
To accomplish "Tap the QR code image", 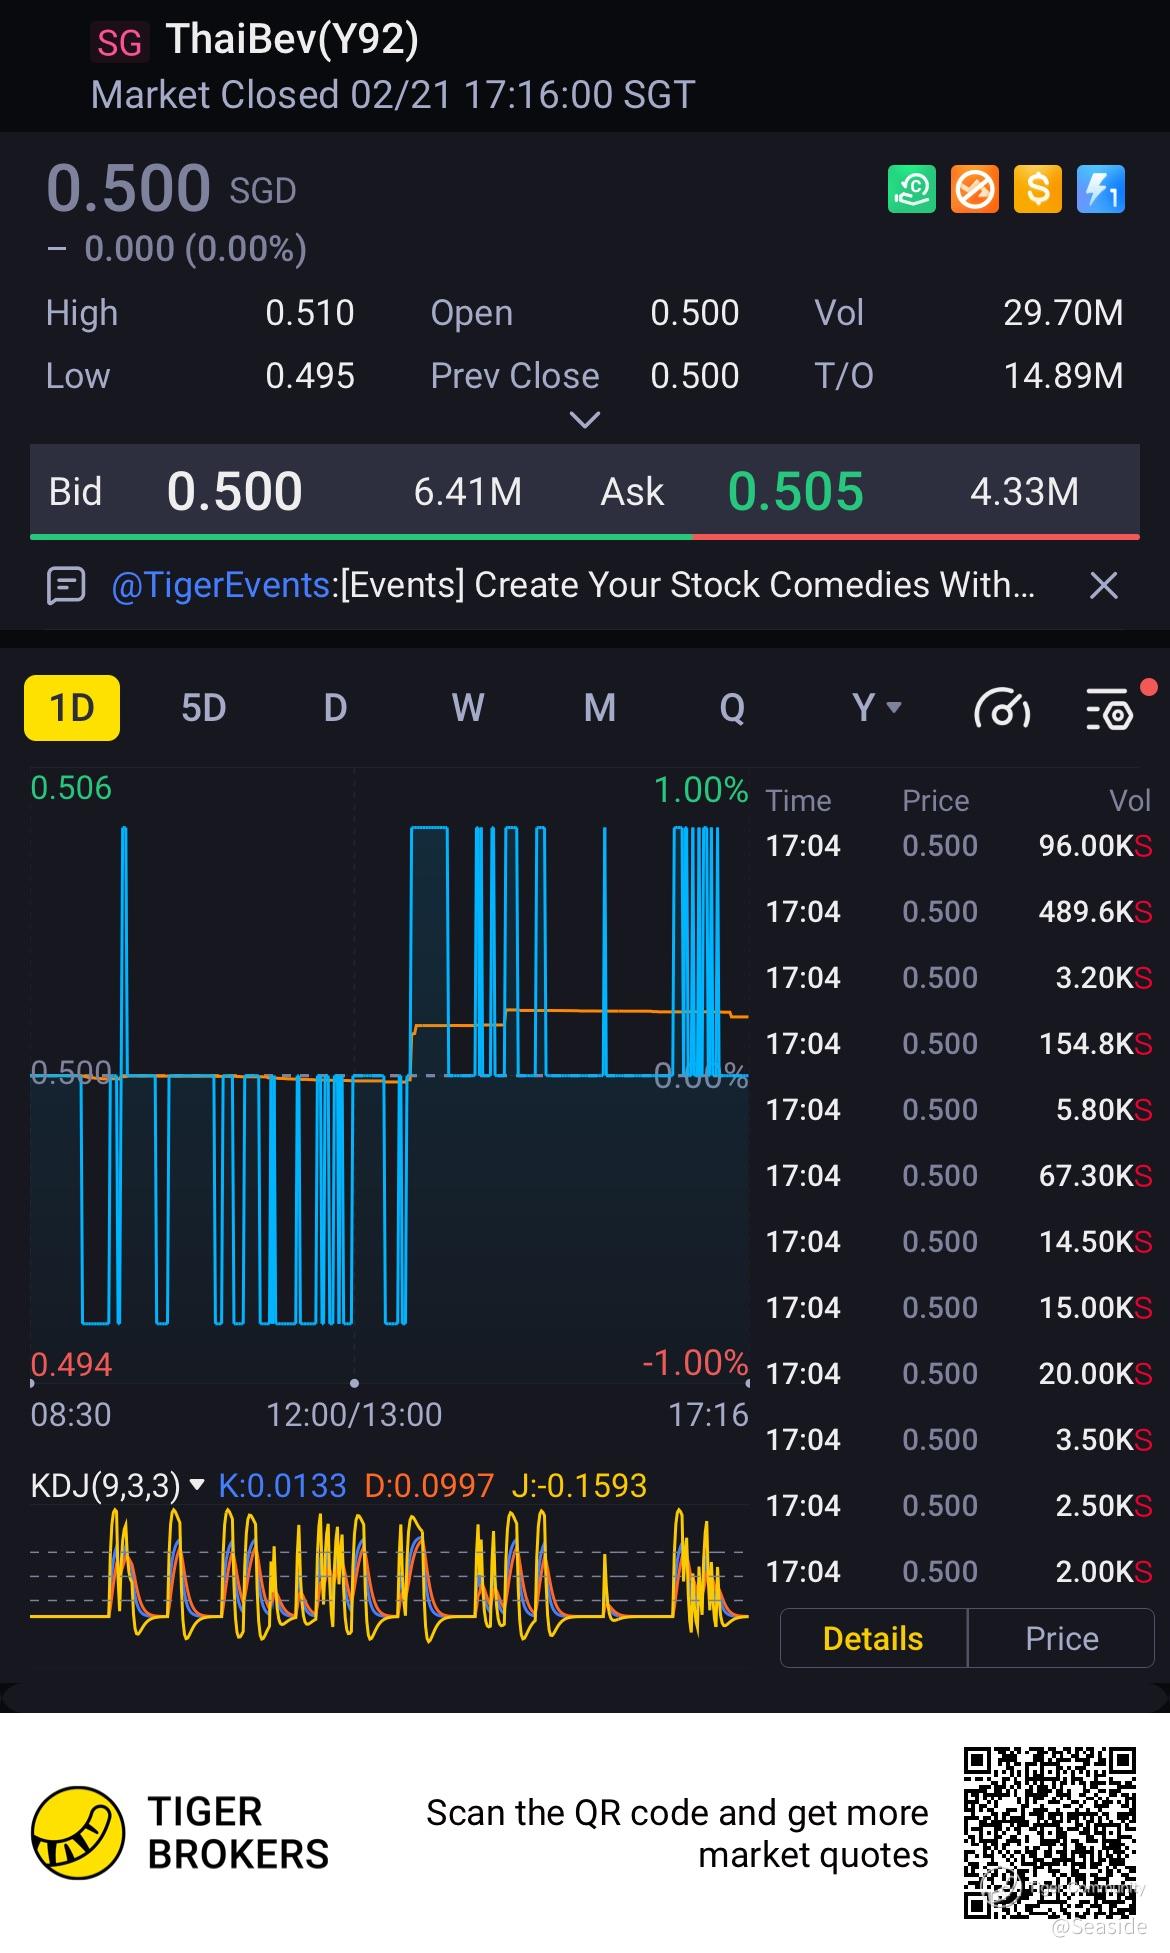I will [x=1050, y=1833].
